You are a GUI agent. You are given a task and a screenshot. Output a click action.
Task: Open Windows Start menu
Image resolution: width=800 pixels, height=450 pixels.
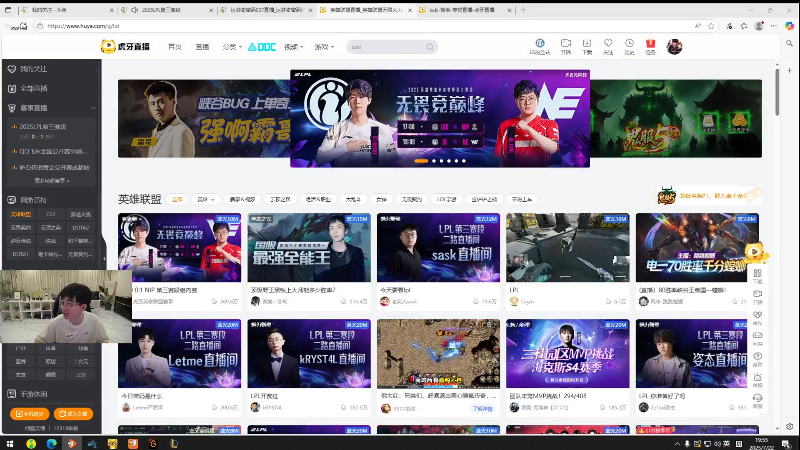[x=10, y=443]
